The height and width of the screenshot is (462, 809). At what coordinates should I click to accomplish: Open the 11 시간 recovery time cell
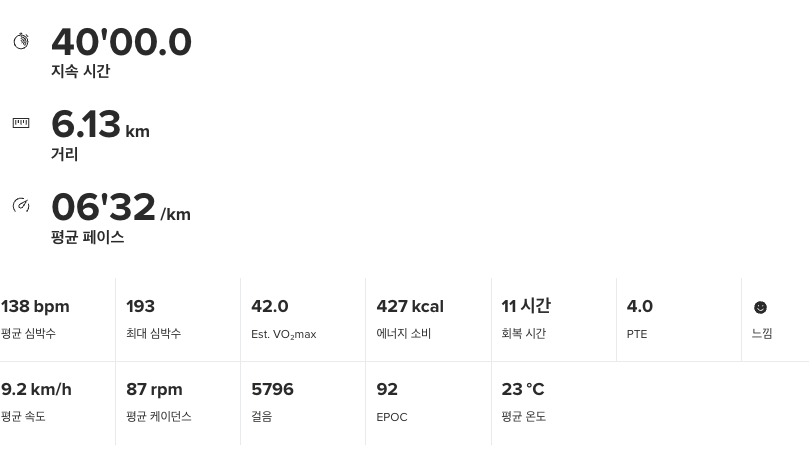point(554,320)
